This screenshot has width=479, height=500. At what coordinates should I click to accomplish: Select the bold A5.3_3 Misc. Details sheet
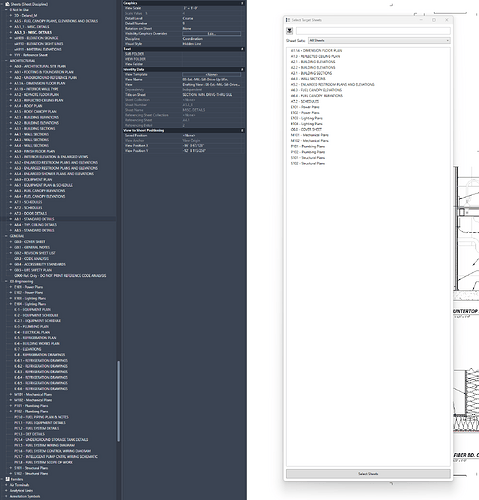point(33,32)
